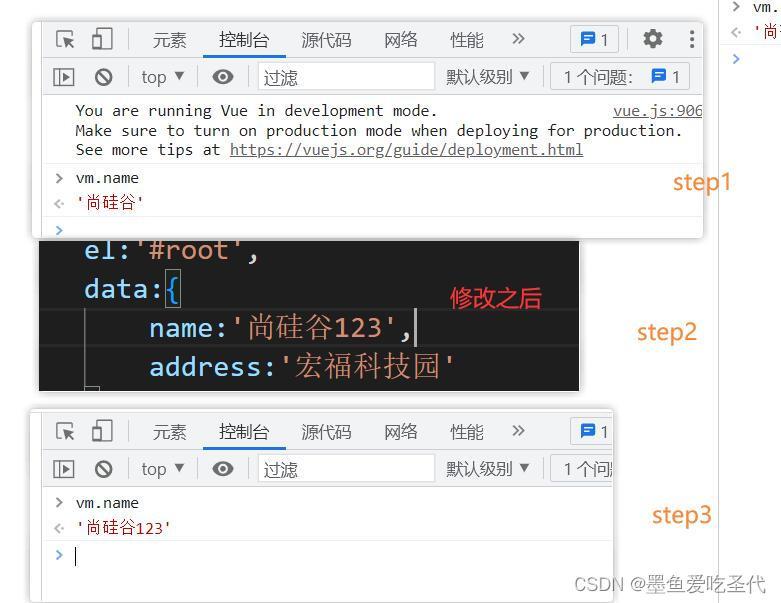Show more tabs chevron in bottom DevTools
This screenshot has height=603, width=781.
tap(519, 431)
